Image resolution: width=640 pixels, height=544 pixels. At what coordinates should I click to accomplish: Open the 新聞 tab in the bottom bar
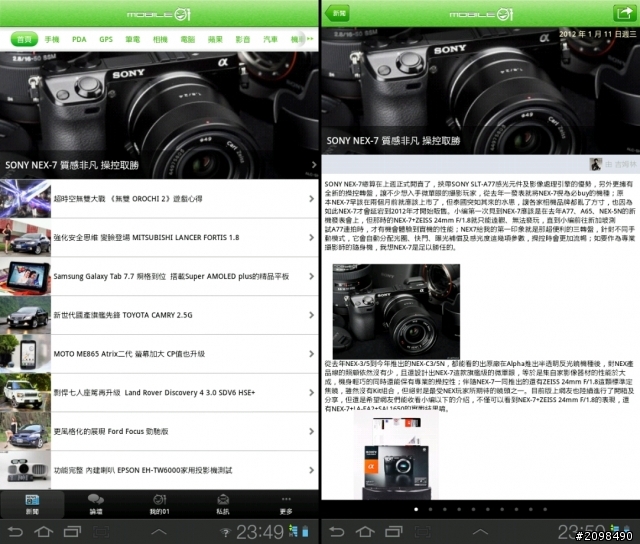click(32, 504)
